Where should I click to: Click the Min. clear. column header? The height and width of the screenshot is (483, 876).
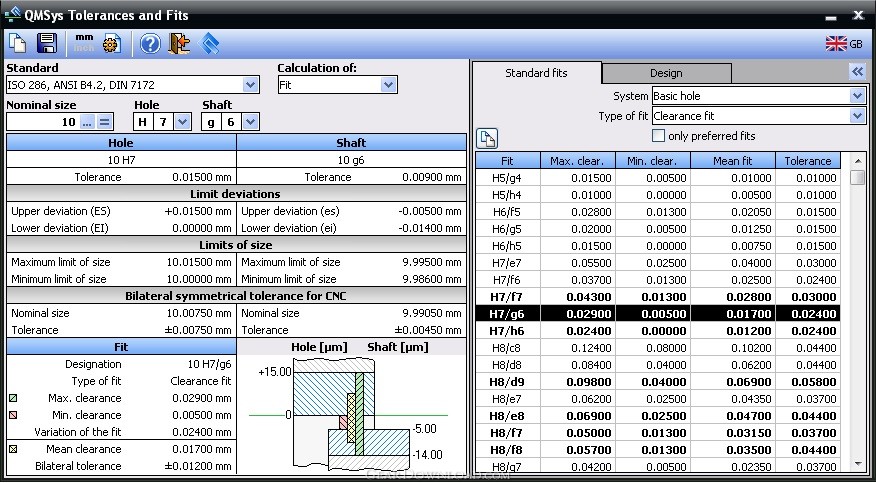pos(652,161)
